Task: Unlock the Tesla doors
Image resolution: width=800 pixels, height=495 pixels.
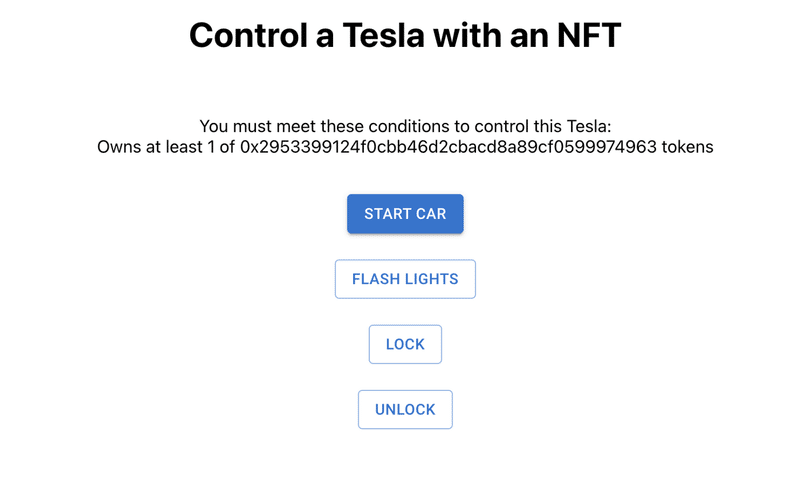Action: coord(405,410)
